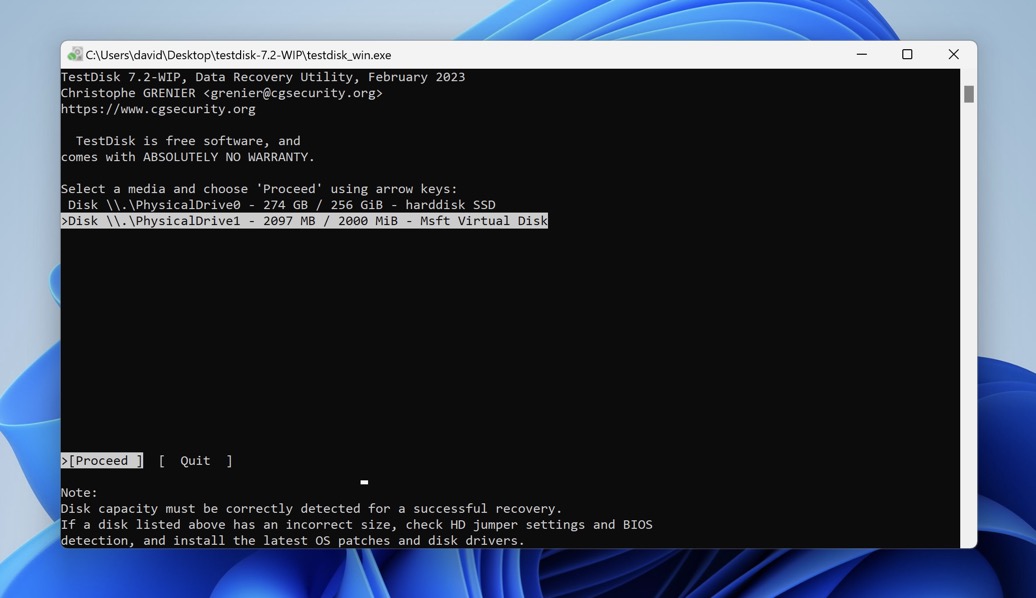Click the TestDisk app icon in title bar

point(75,54)
